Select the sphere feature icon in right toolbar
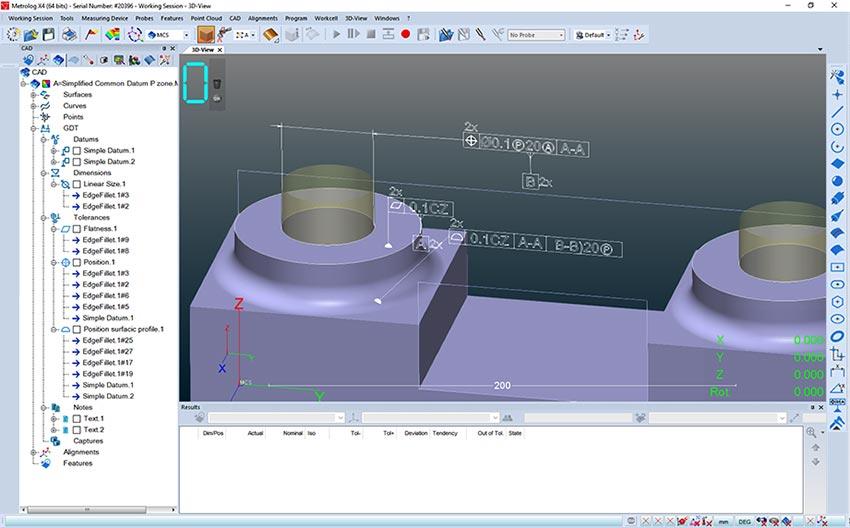This screenshot has height=528, width=850. pos(837,180)
